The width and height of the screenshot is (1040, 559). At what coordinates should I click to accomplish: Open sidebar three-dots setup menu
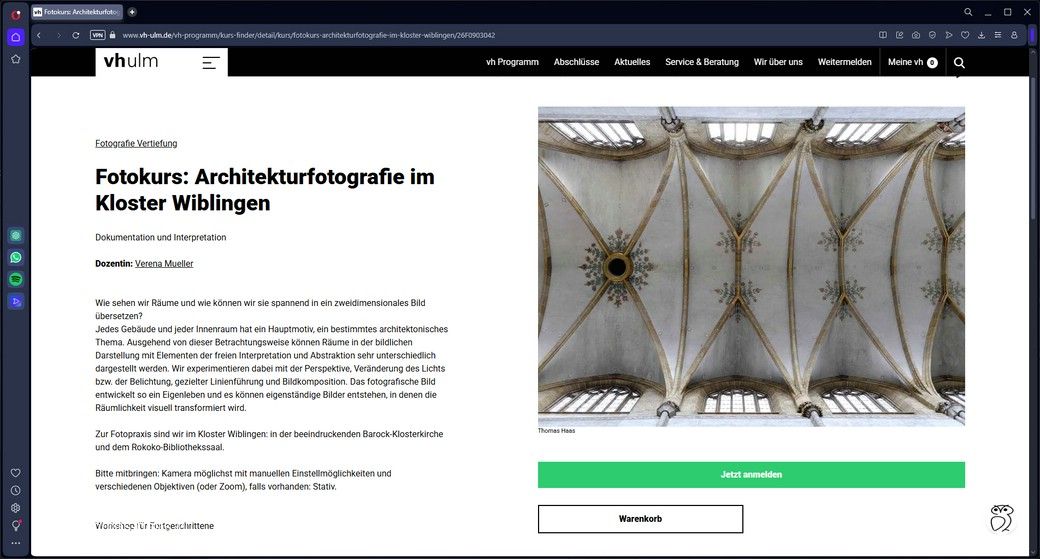16,543
